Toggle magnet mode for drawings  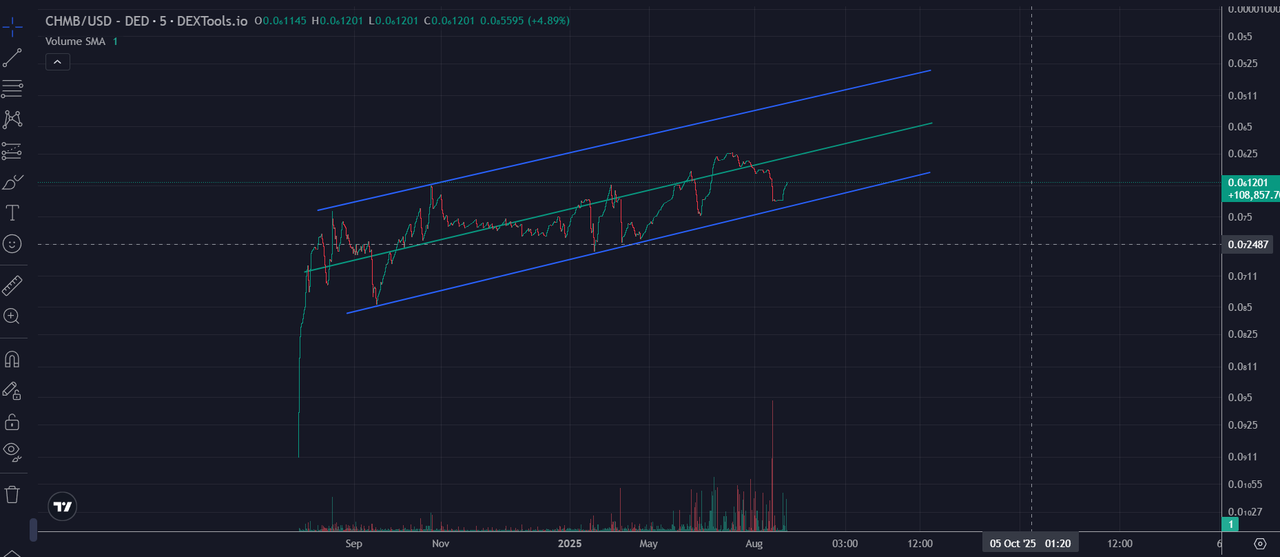point(12,358)
